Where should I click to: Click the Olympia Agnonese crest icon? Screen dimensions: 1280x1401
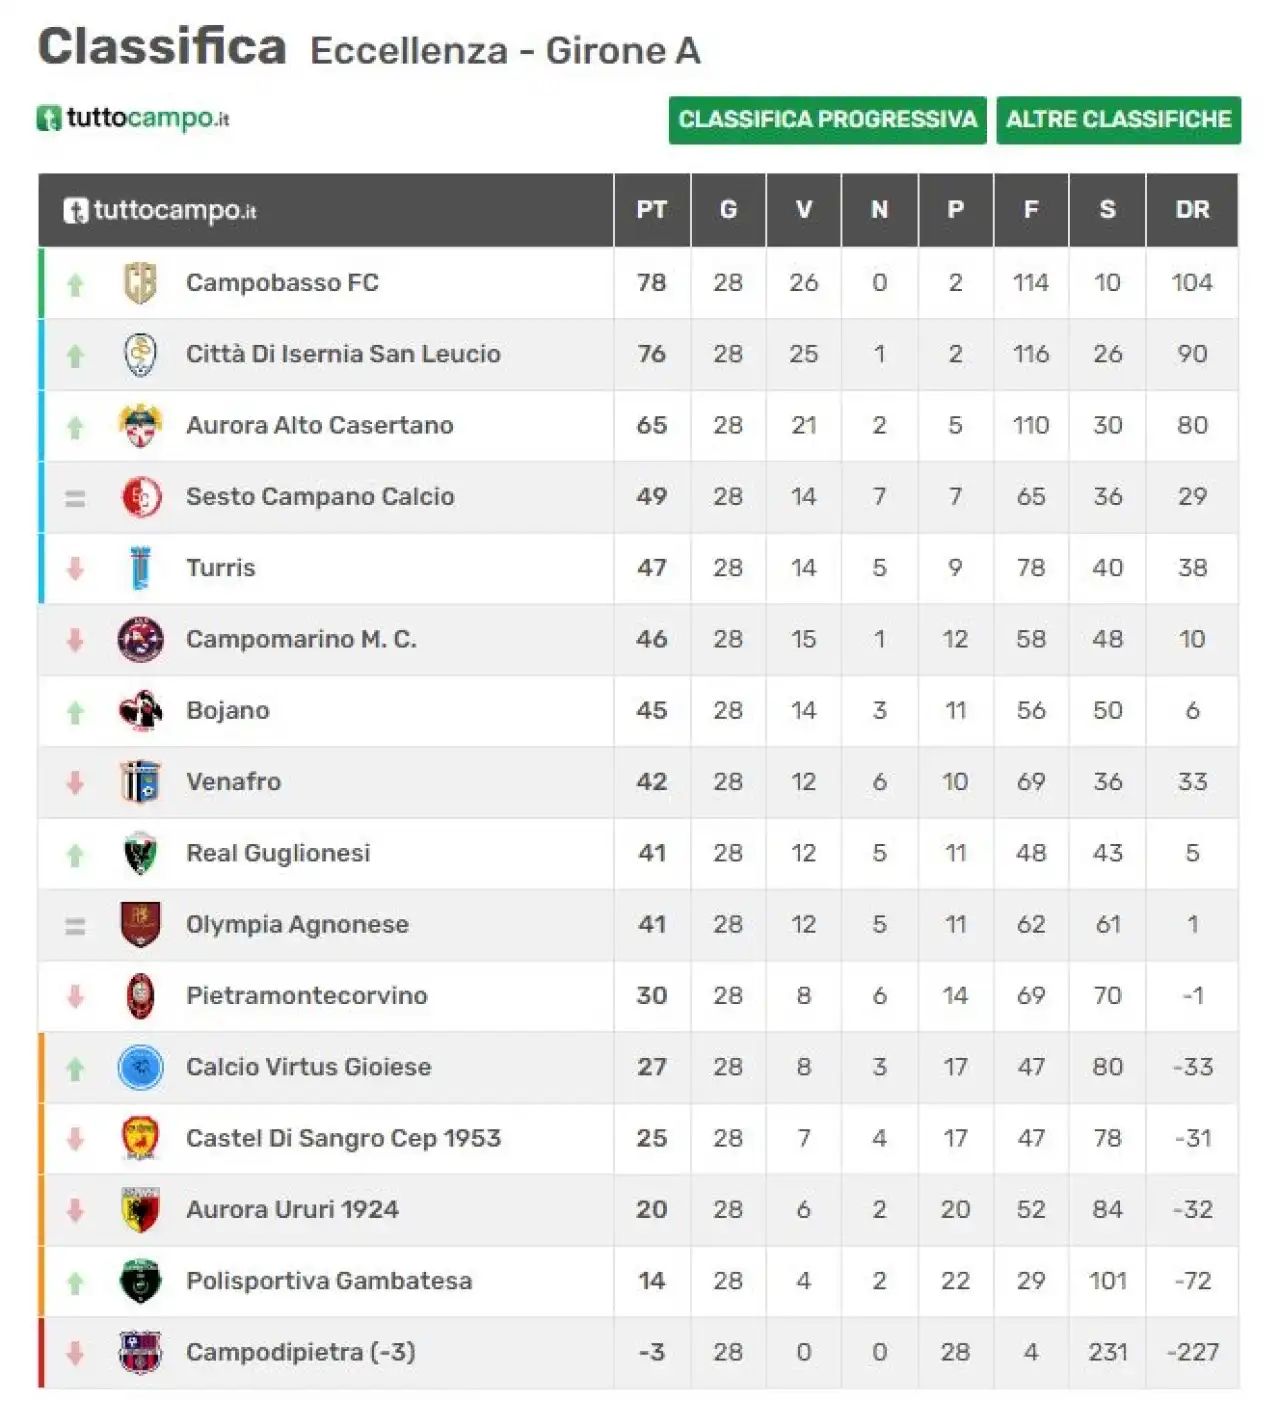(140, 924)
